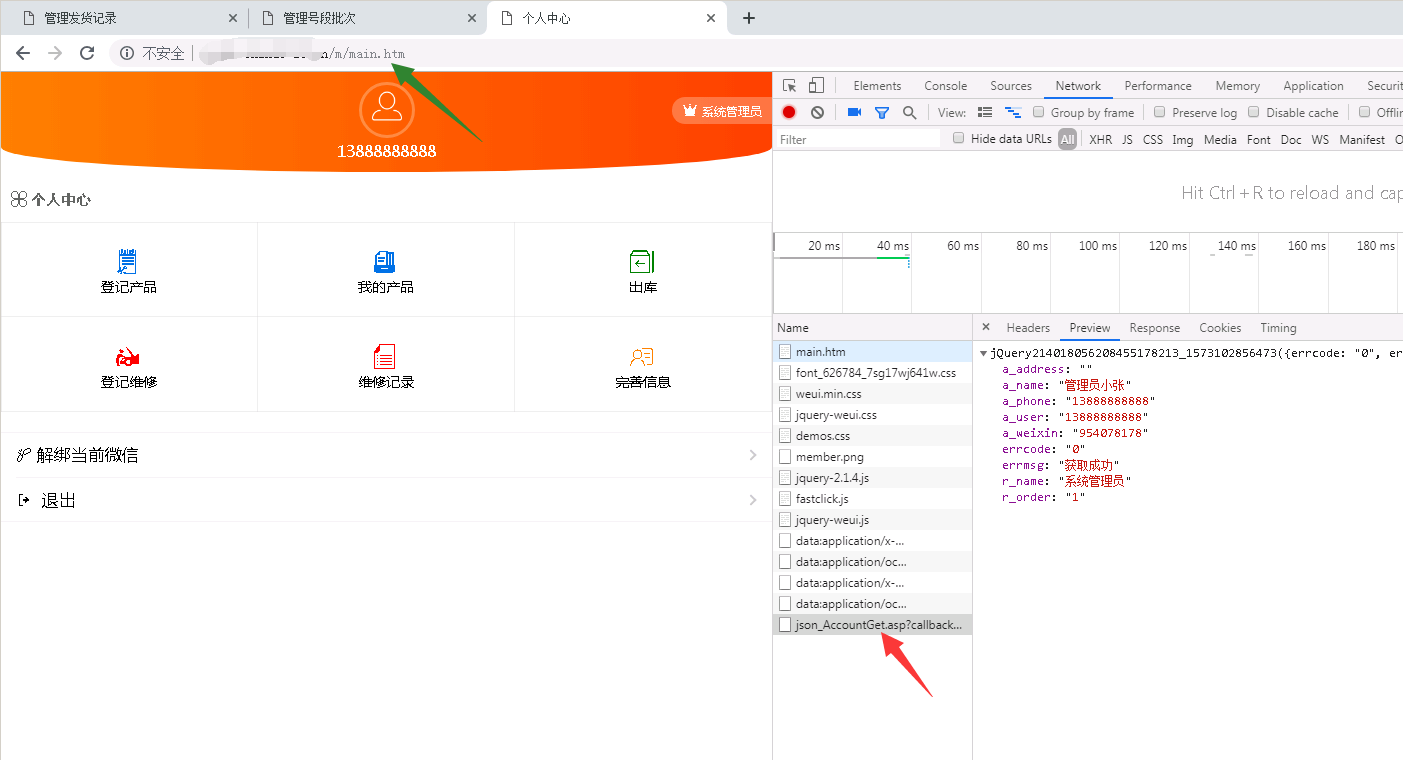Close the 个人中心 tab
The image size is (1403, 760).
click(x=711, y=18)
